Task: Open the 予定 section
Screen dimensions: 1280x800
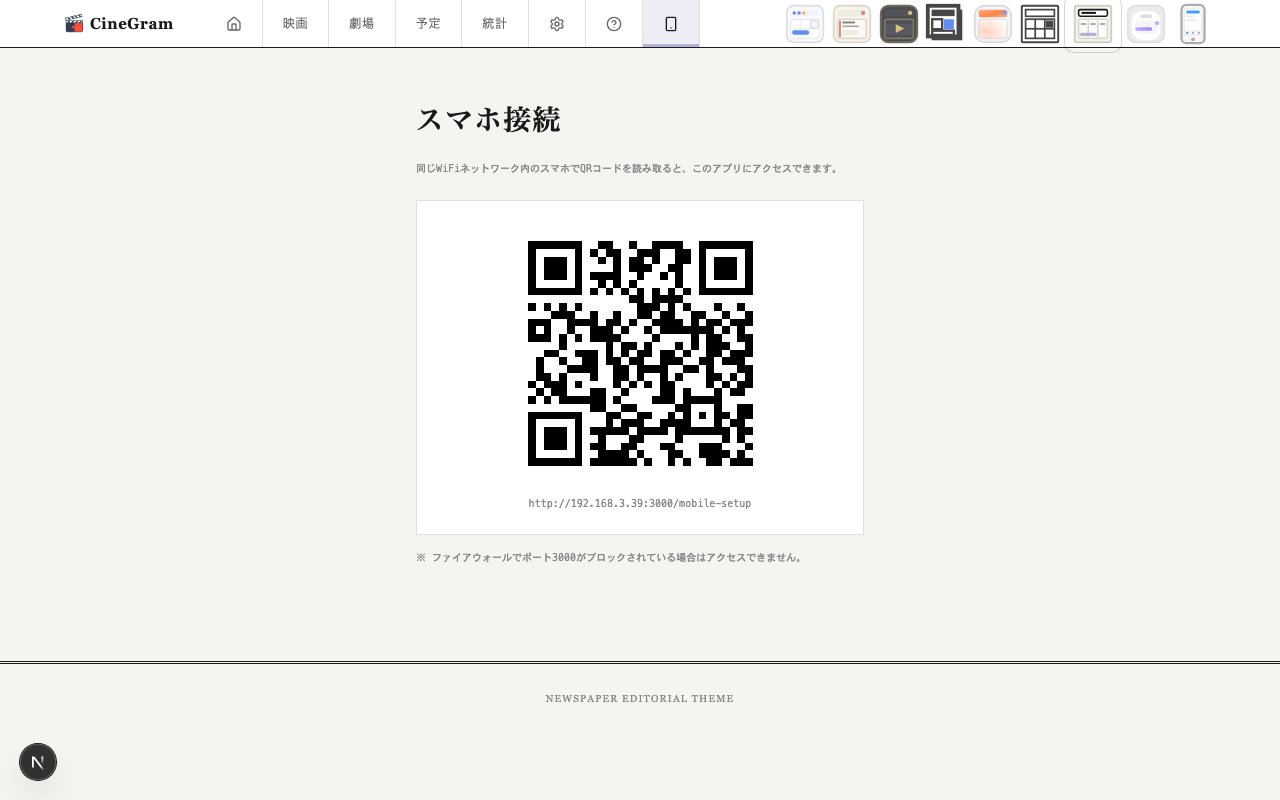Action: click(x=428, y=23)
